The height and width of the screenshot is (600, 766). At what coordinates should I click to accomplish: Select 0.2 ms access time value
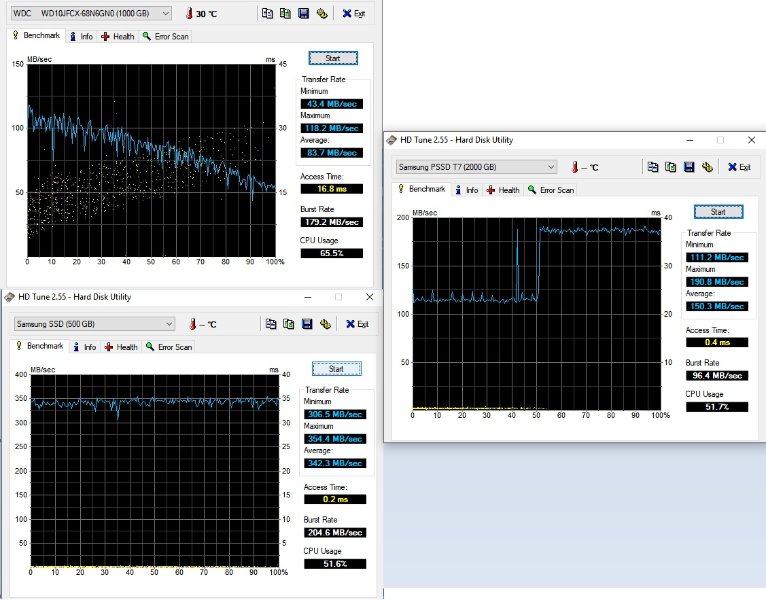(x=335, y=499)
